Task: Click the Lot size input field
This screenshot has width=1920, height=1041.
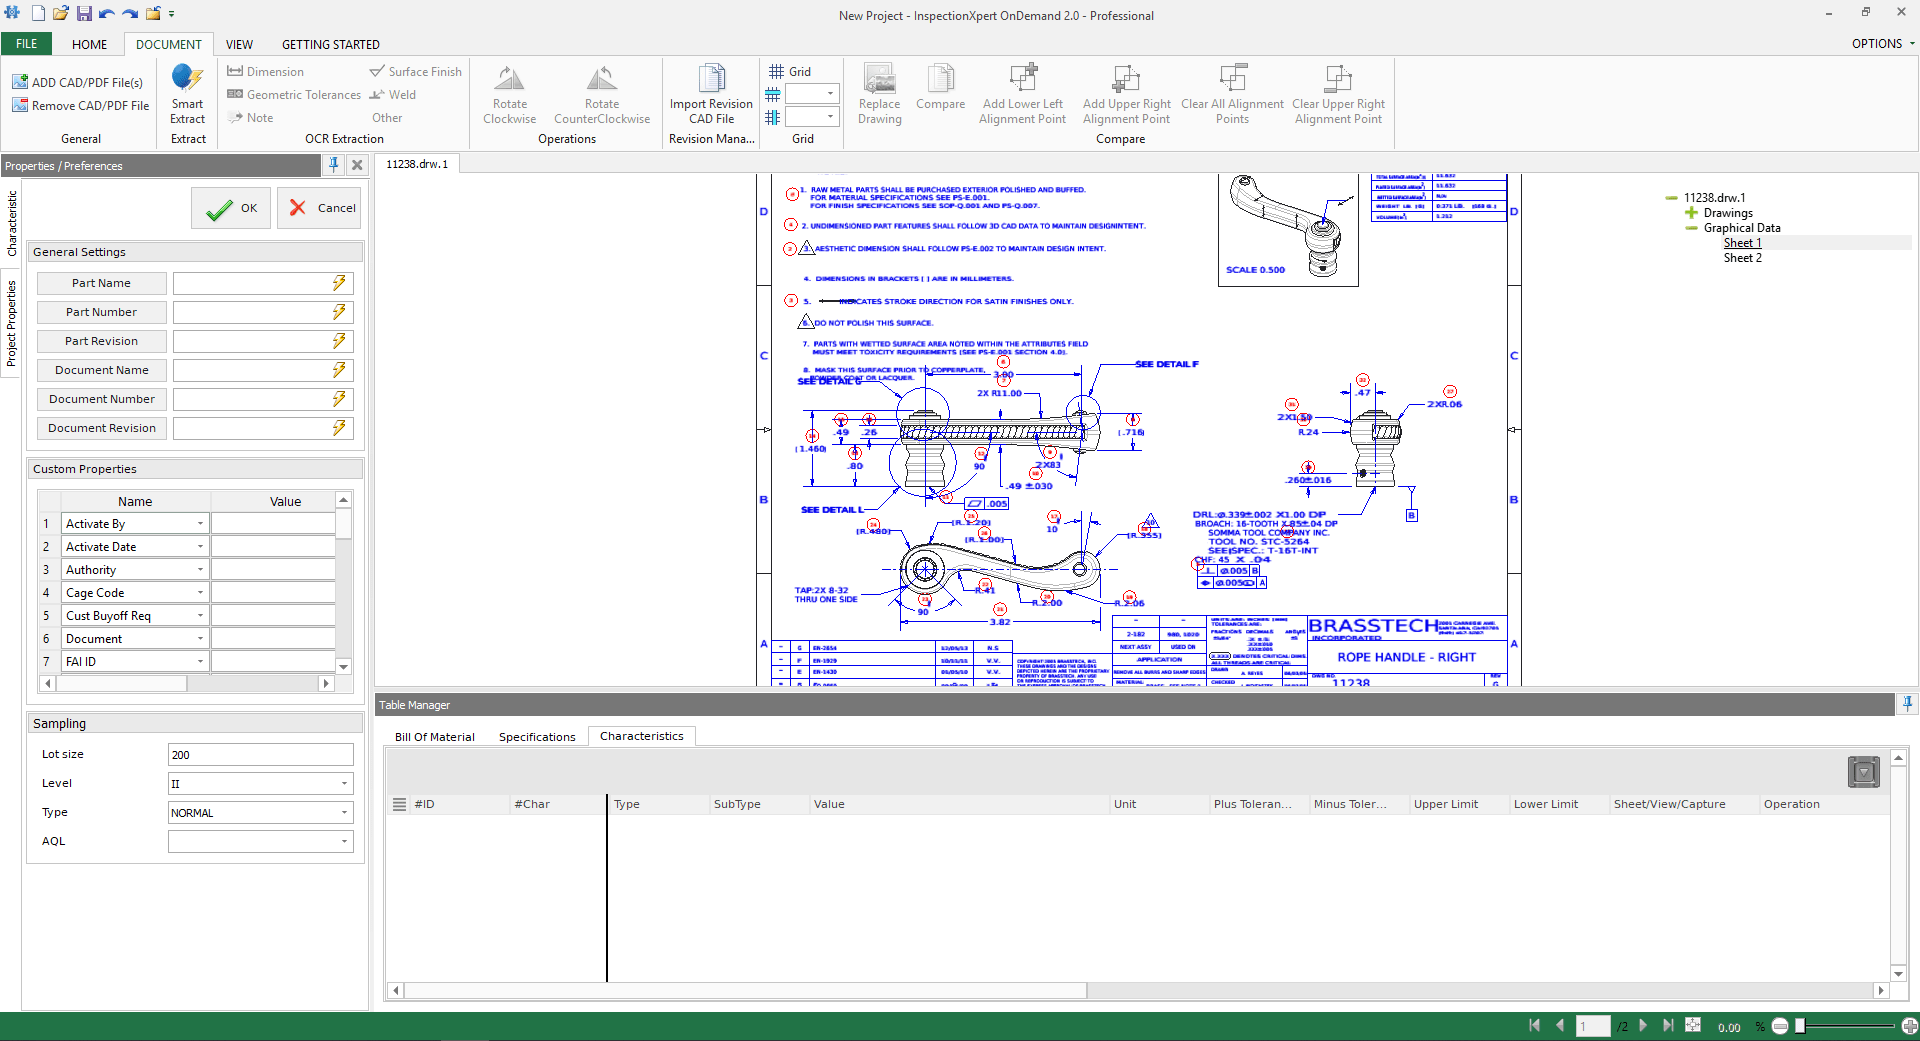Action: [x=260, y=754]
